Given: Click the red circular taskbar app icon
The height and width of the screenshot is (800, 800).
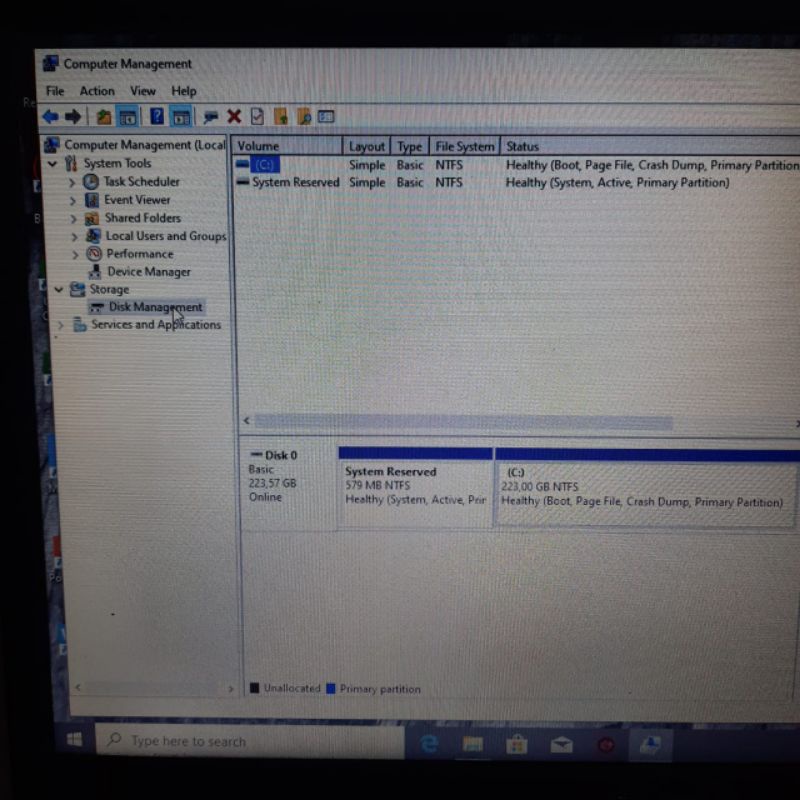Looking at the screenshot, I should click(x=606, y=746).
